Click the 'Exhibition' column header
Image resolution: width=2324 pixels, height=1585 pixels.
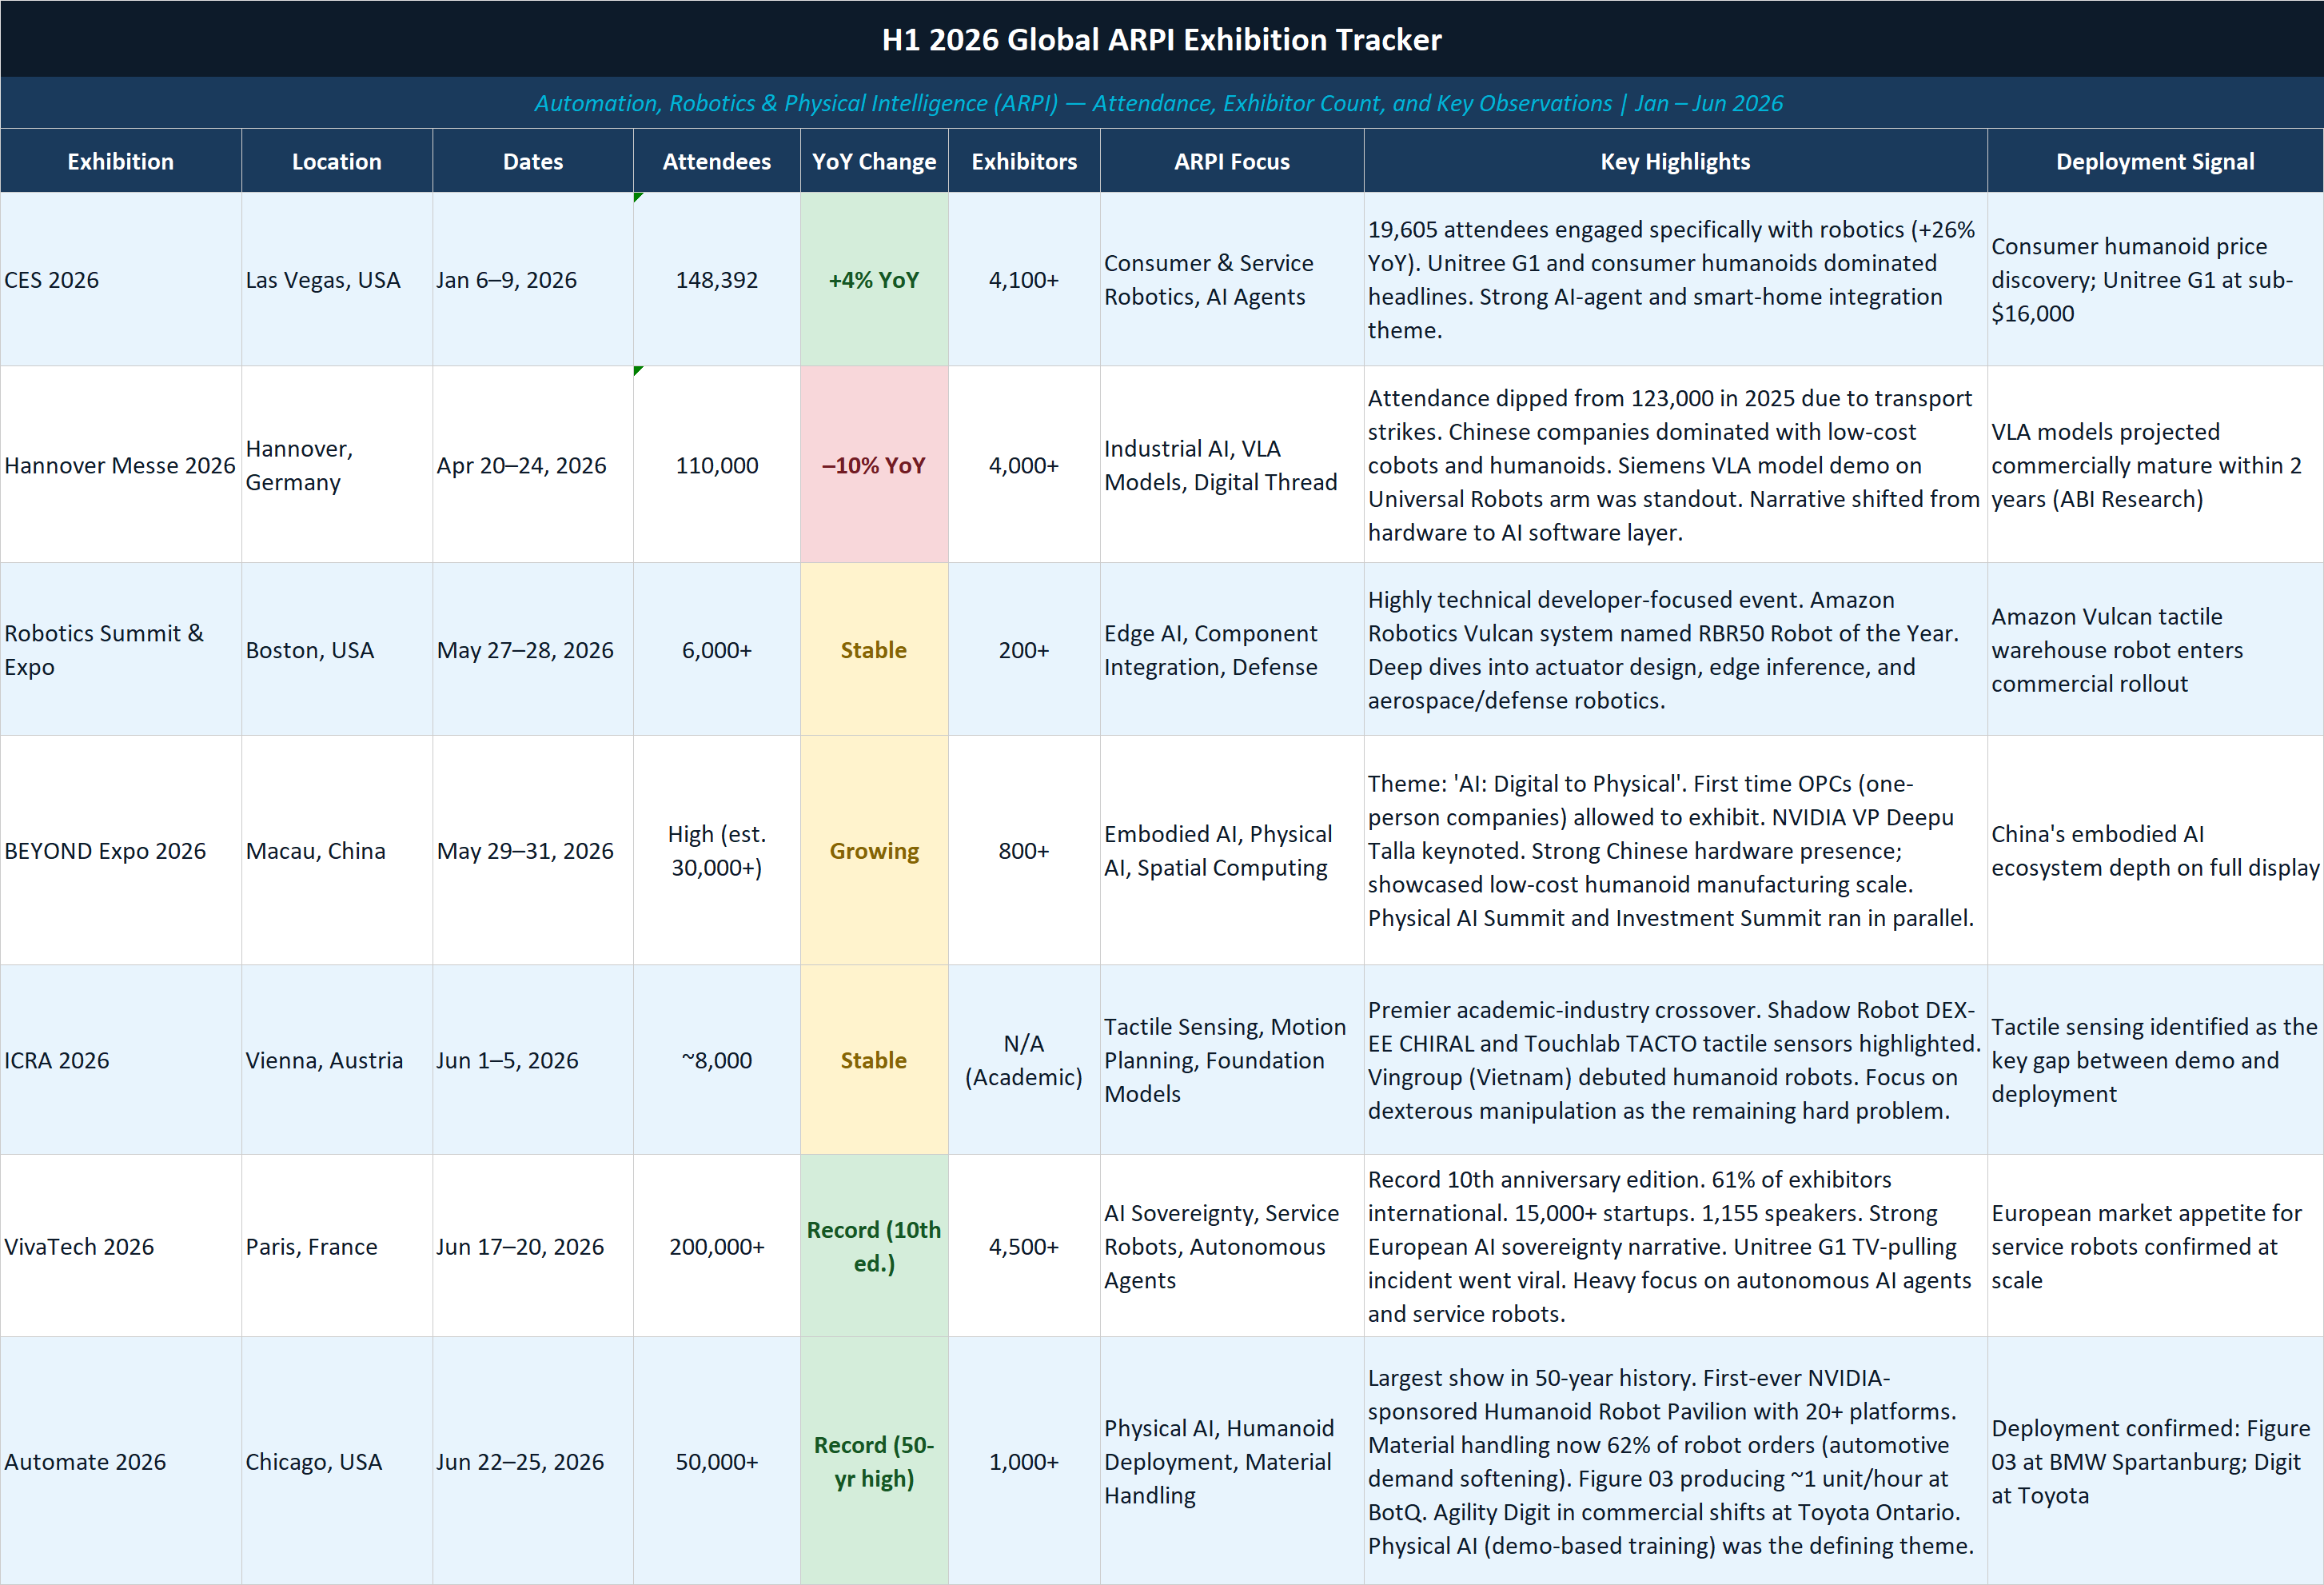pos(121,161)
